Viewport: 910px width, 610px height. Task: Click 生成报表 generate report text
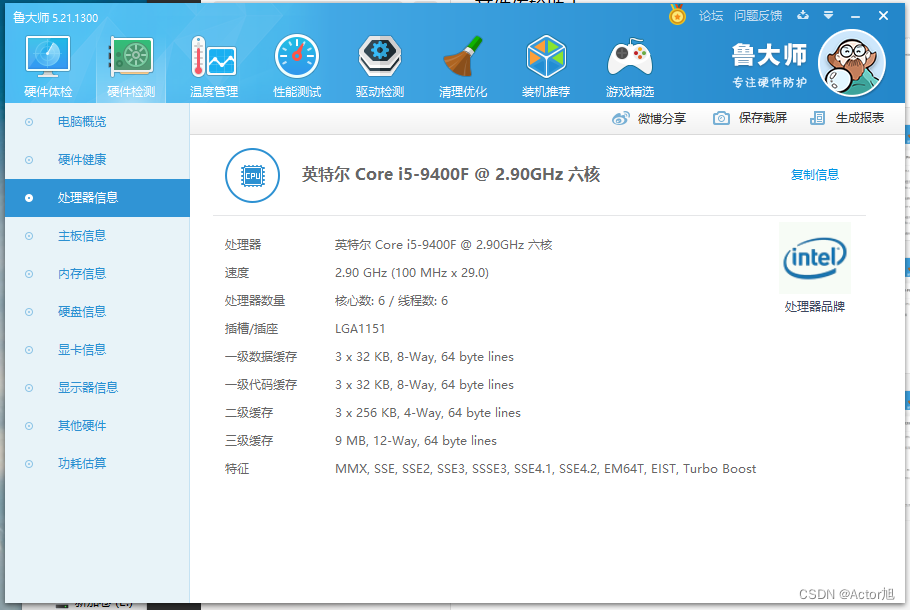(860, 118)
